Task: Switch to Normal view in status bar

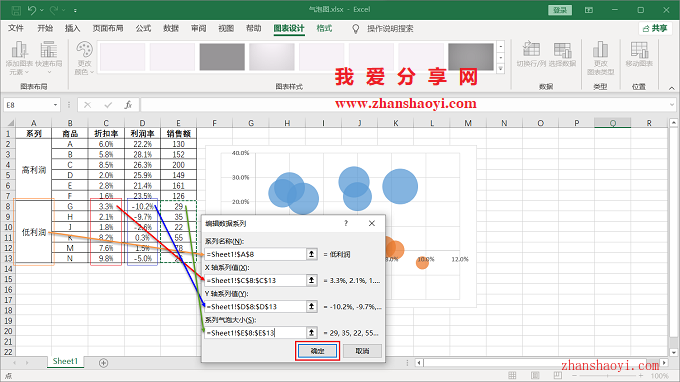Action: tap(512, 375)
